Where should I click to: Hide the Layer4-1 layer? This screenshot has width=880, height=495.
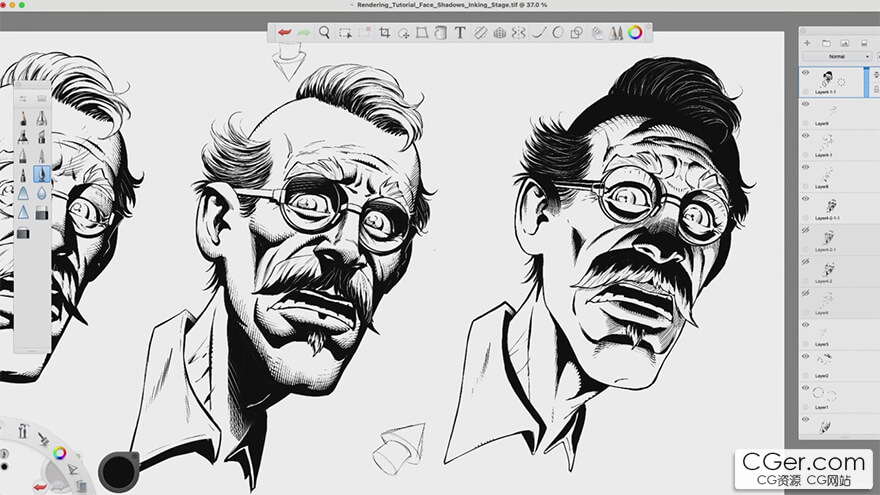805,136
